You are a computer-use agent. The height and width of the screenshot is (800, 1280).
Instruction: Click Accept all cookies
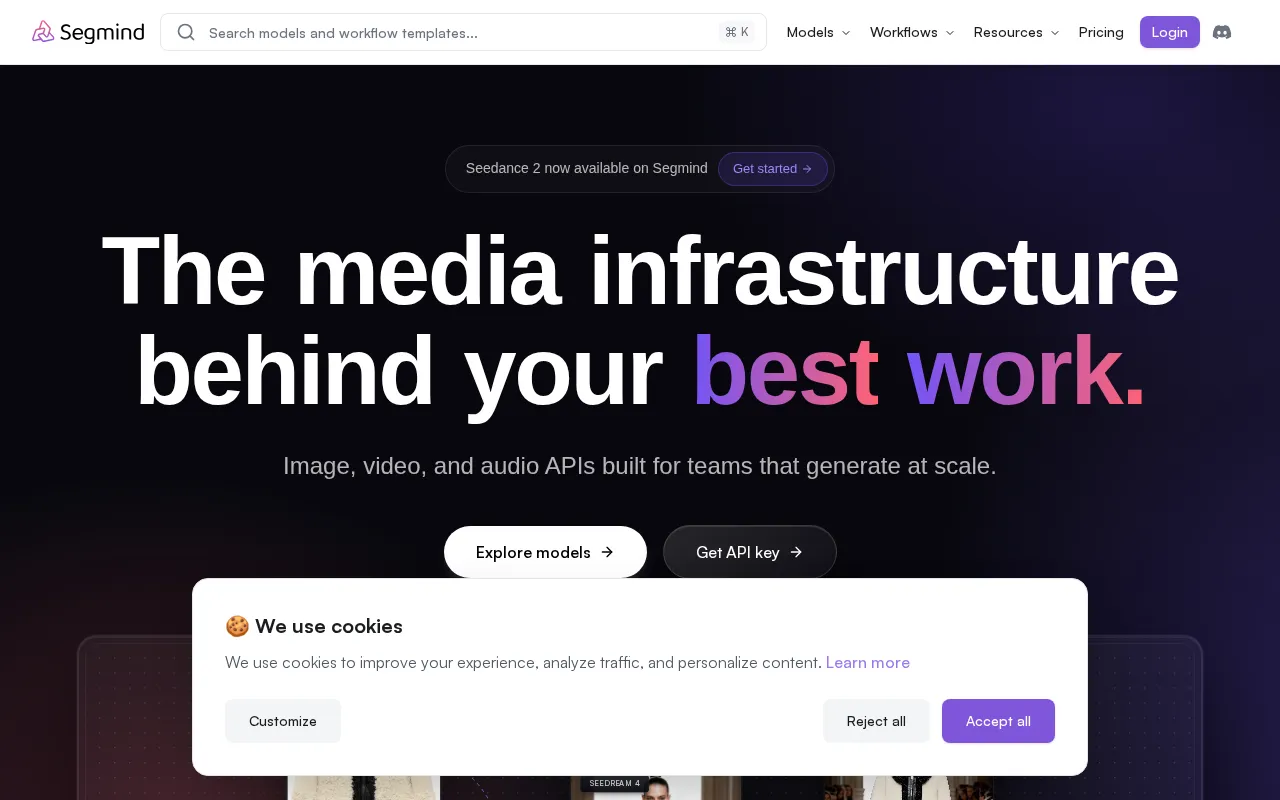coord(998,721)
